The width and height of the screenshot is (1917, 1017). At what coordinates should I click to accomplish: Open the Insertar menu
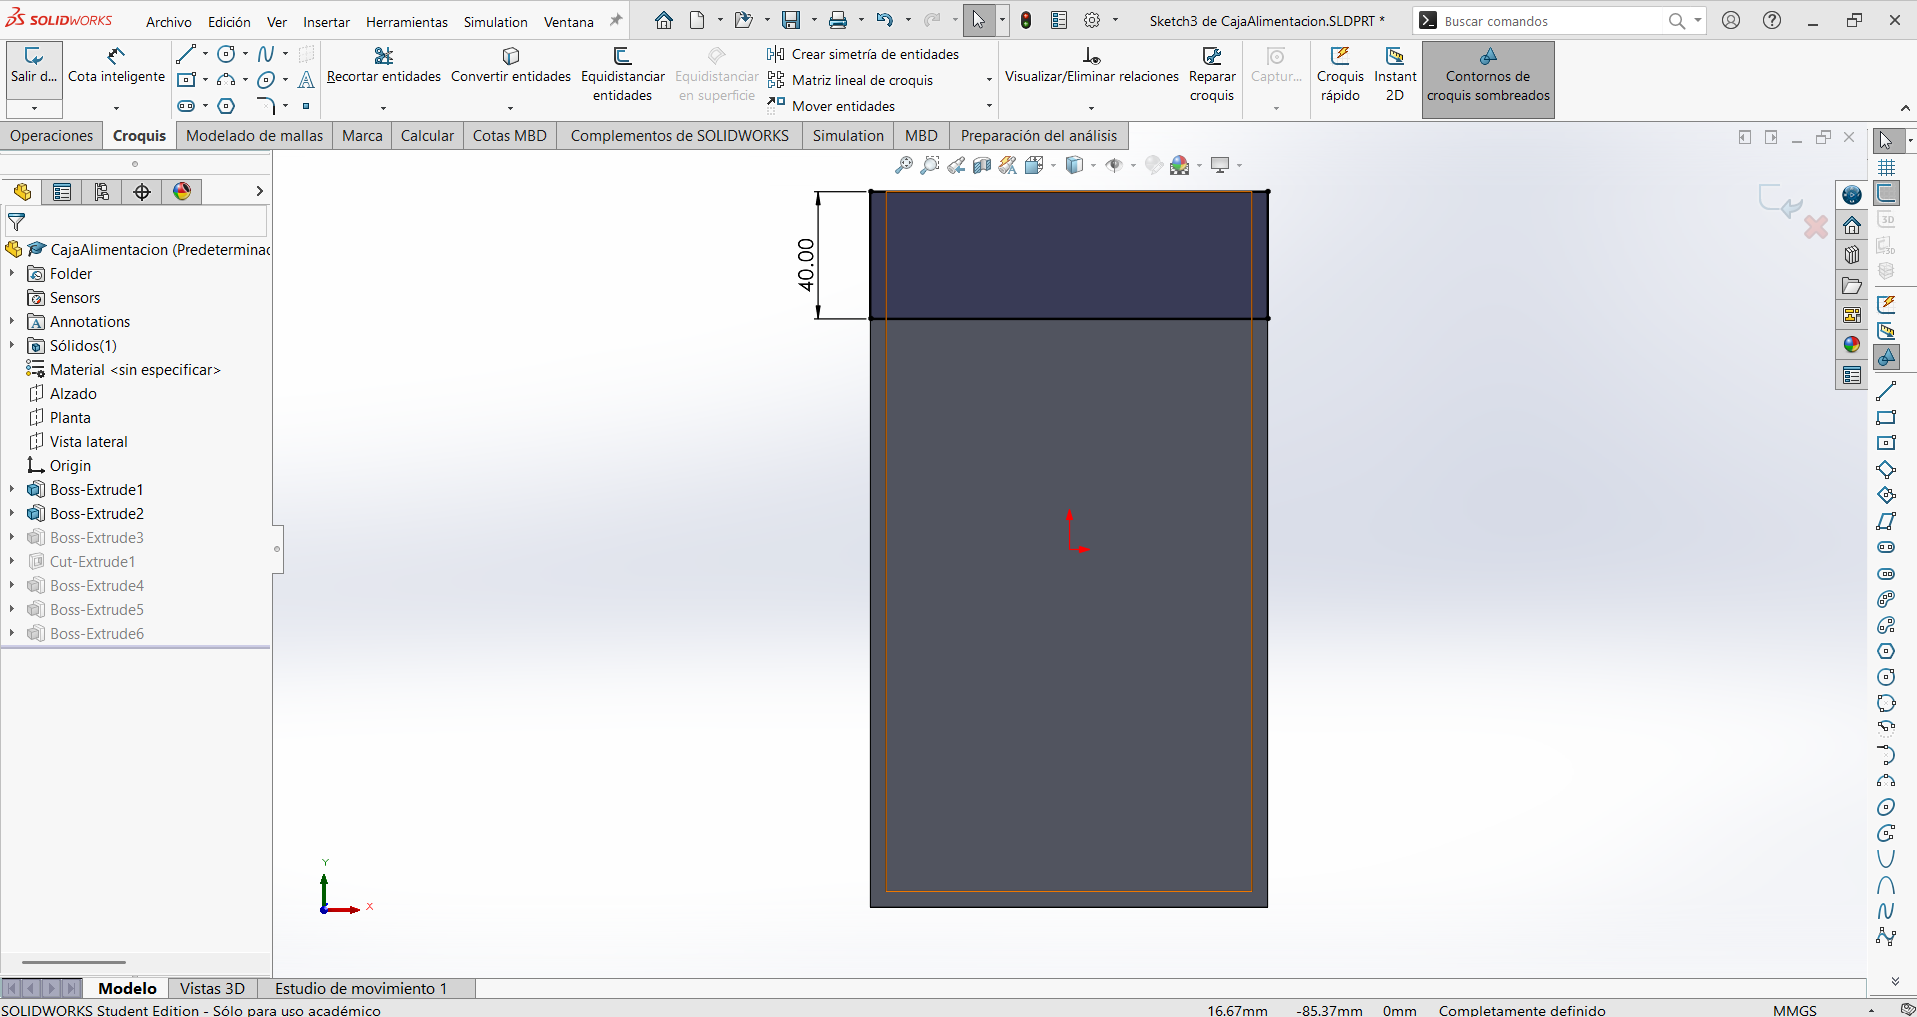327,22
